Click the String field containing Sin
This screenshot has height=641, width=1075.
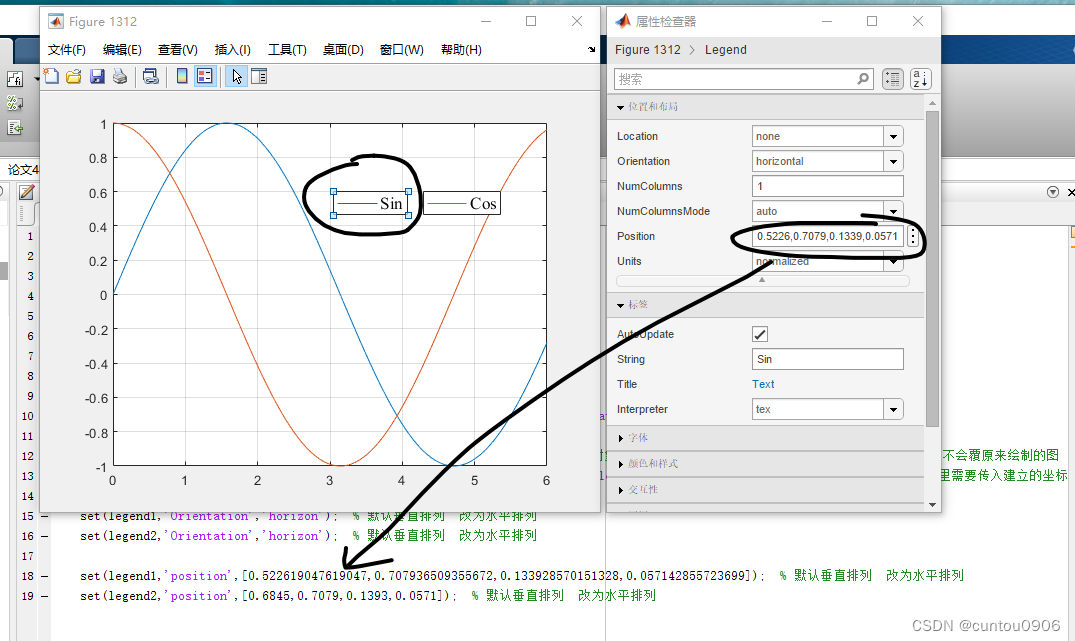pyautogui.click(x=828, y=359)
